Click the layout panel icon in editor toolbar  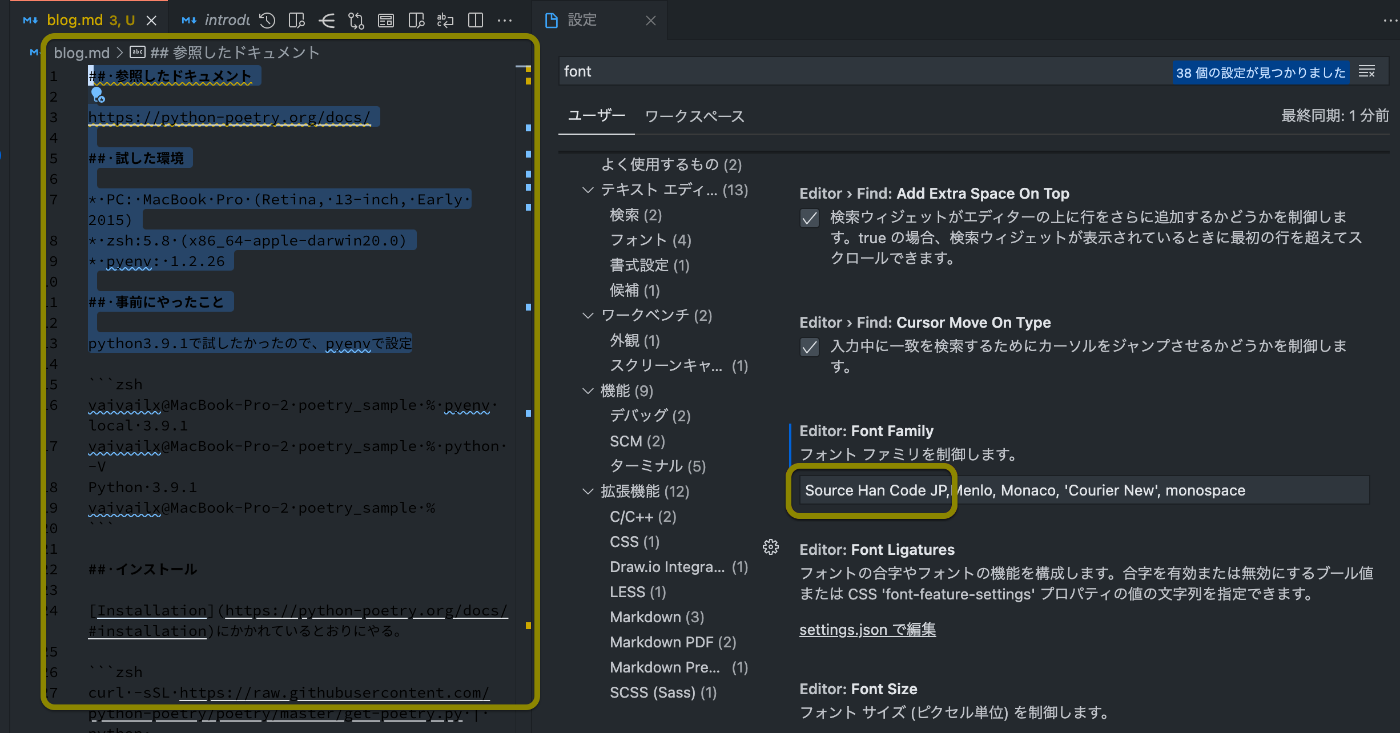(x=386, y=20)
